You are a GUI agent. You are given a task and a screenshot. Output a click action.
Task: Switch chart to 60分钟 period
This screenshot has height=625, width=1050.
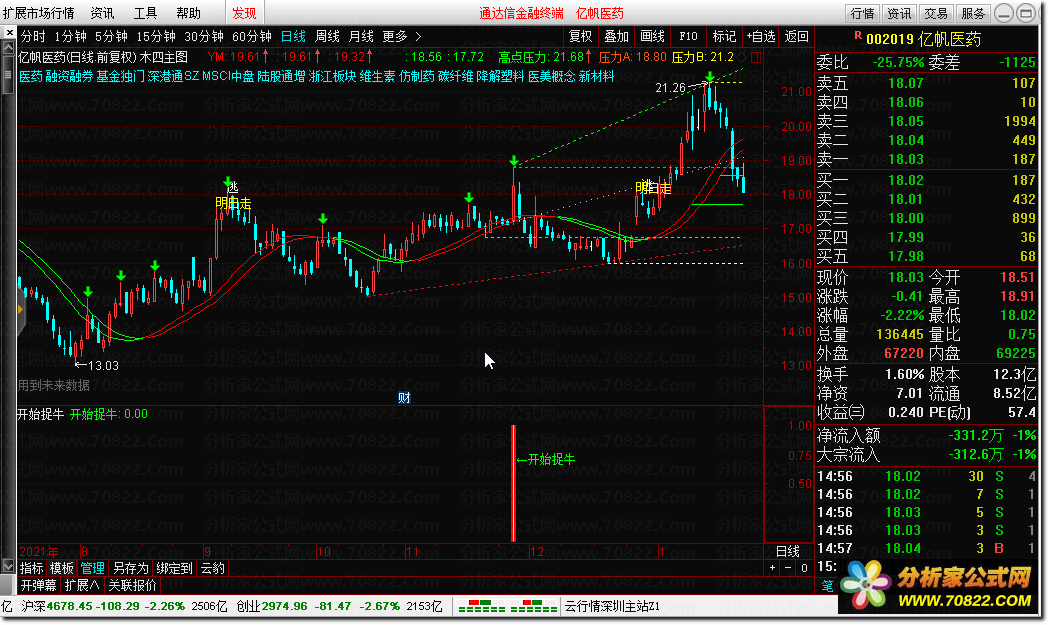click(252, 36)
